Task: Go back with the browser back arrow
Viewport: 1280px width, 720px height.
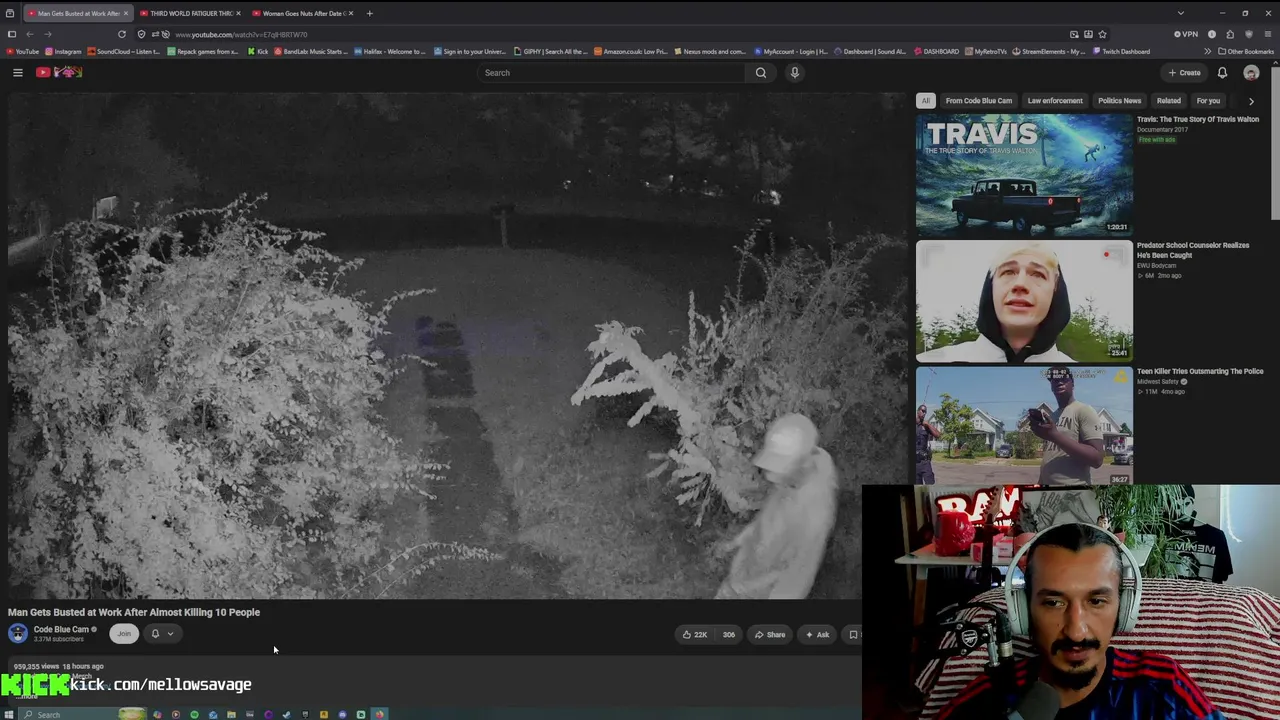Action: pos(29,34)
